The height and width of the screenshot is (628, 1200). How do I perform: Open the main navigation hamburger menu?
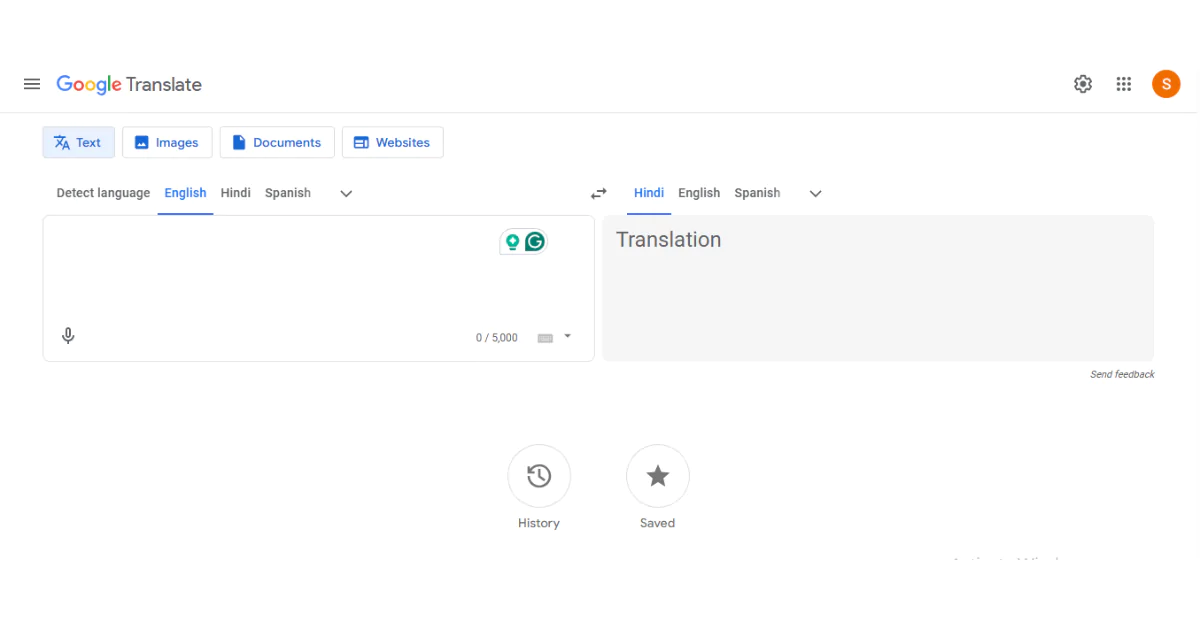(x=31, y=84)
